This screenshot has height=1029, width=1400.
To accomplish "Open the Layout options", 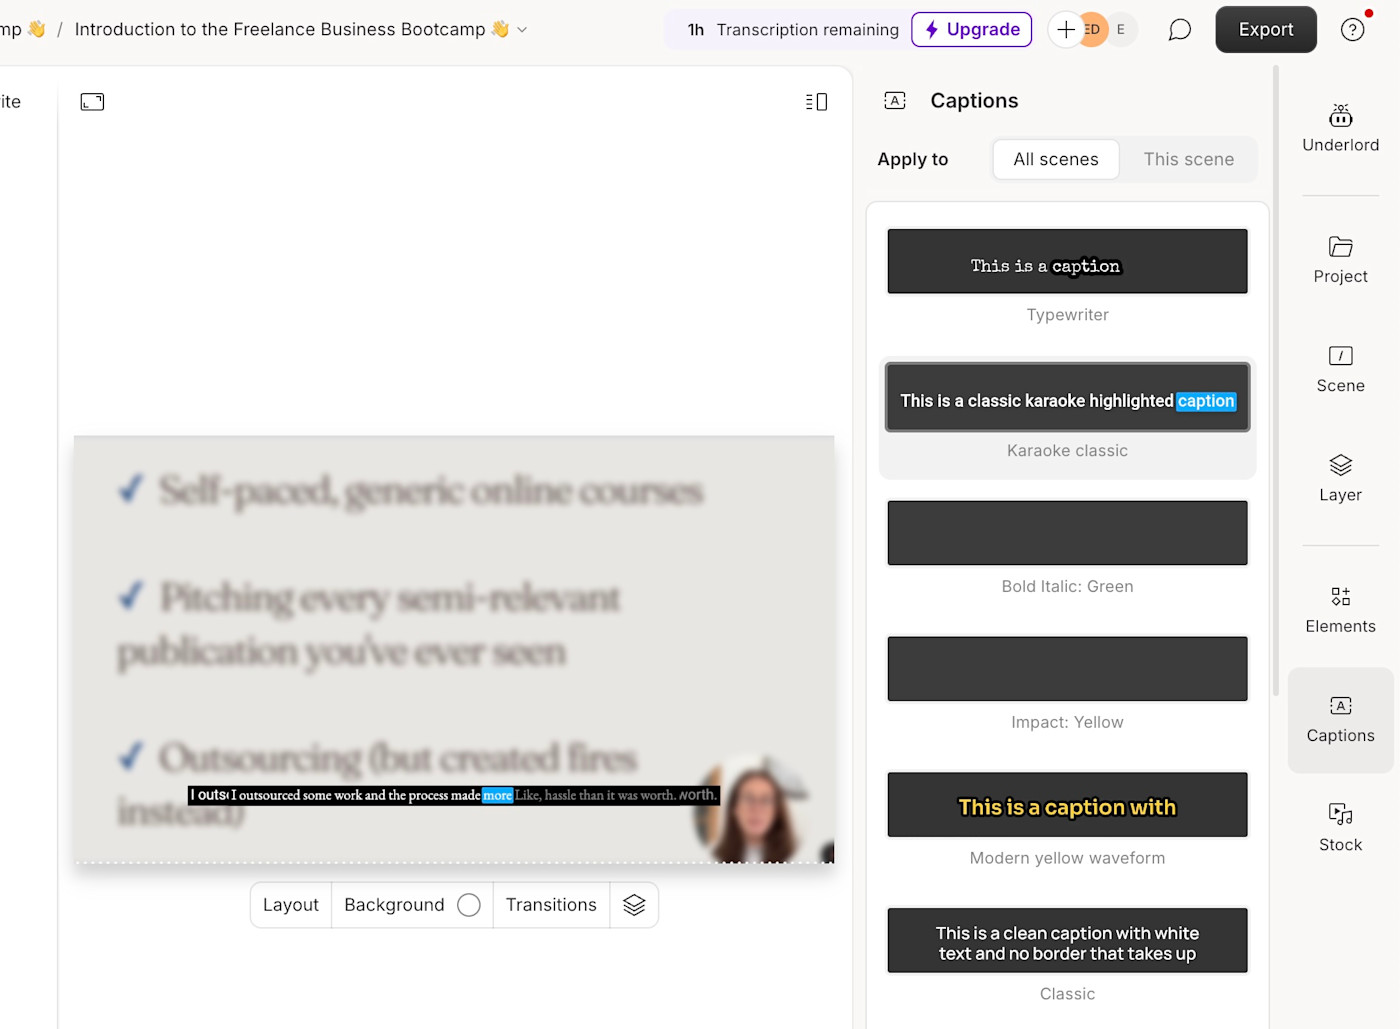I will [x=291, y=904].
